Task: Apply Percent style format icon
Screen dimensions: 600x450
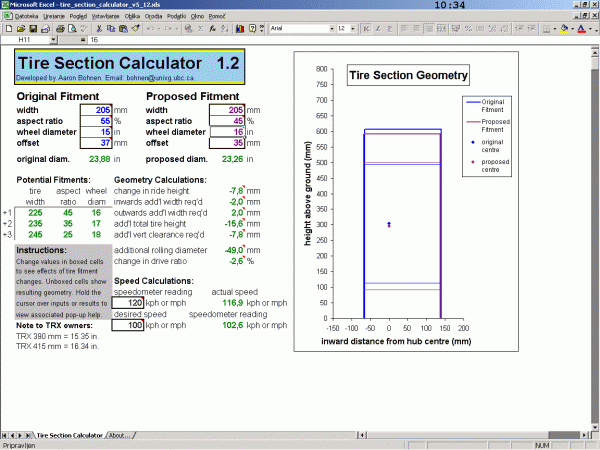Action: (468, 28)
